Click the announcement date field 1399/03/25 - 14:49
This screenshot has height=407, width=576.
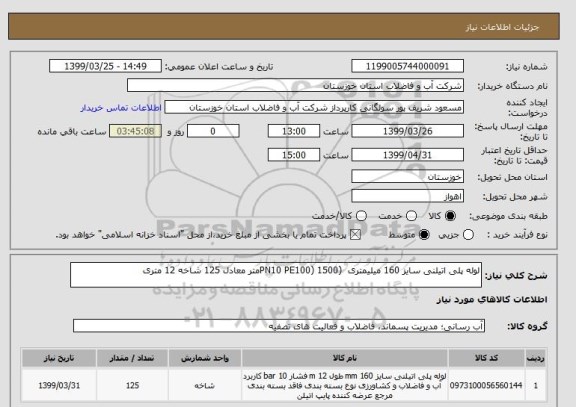105,66
